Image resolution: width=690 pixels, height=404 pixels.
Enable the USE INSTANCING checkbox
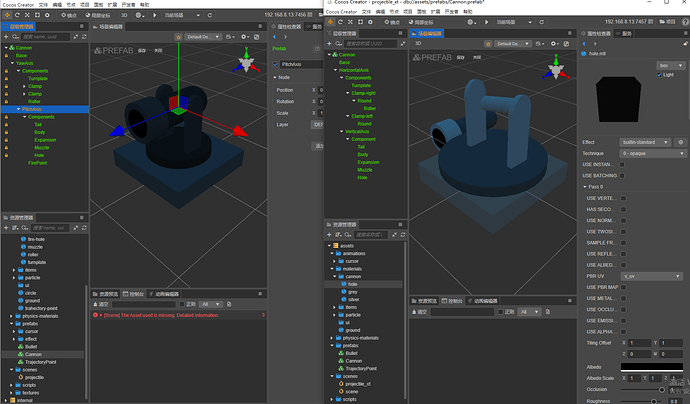click(x=622, y=165)
